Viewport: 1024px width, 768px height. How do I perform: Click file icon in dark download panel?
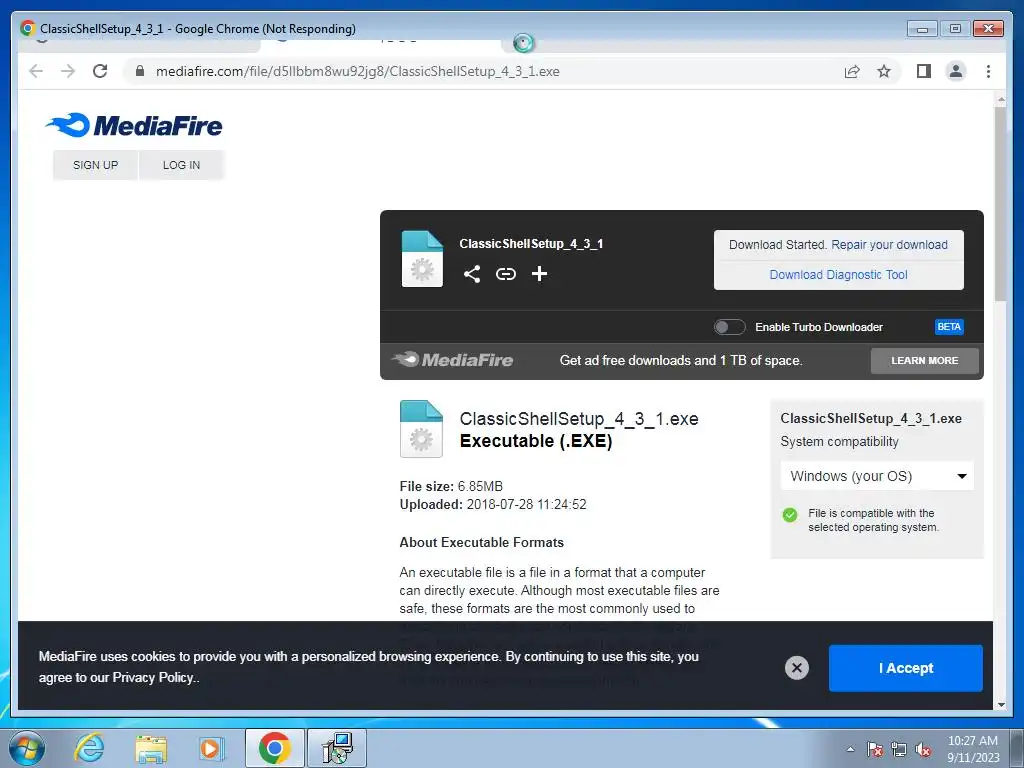[422, 259]
